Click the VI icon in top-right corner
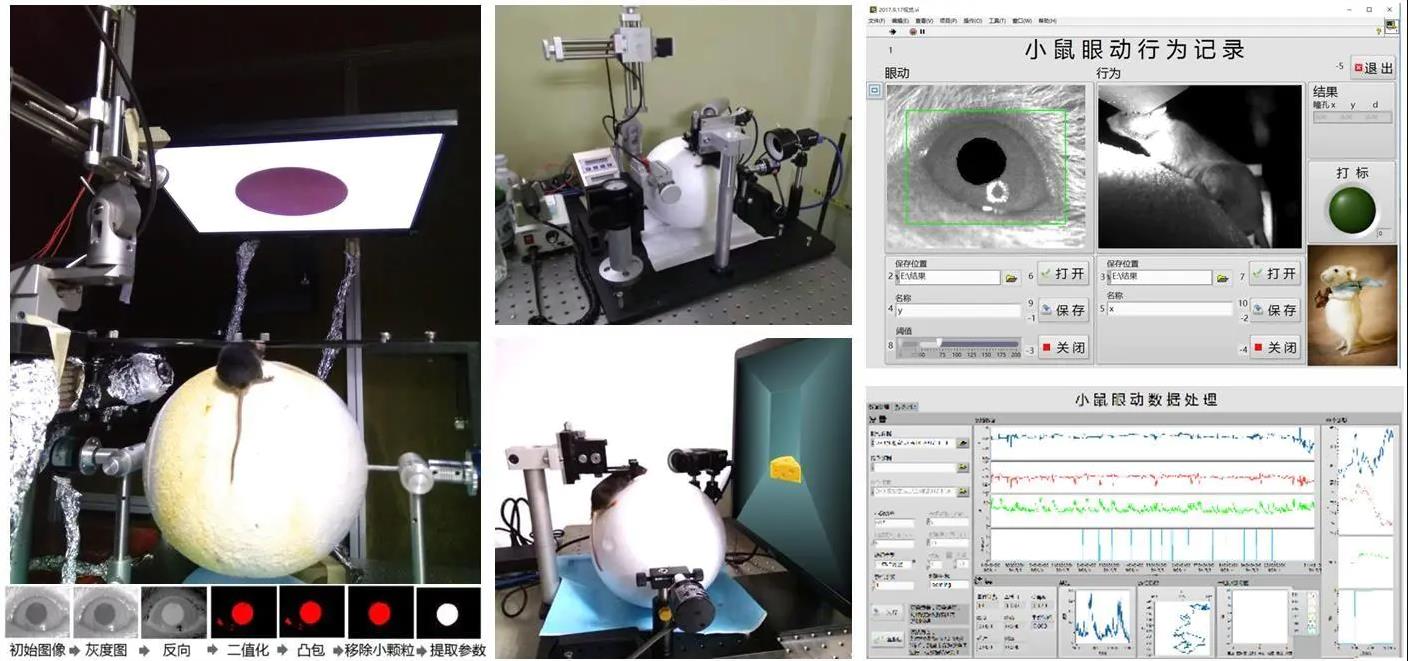 tap(1391, 25)
